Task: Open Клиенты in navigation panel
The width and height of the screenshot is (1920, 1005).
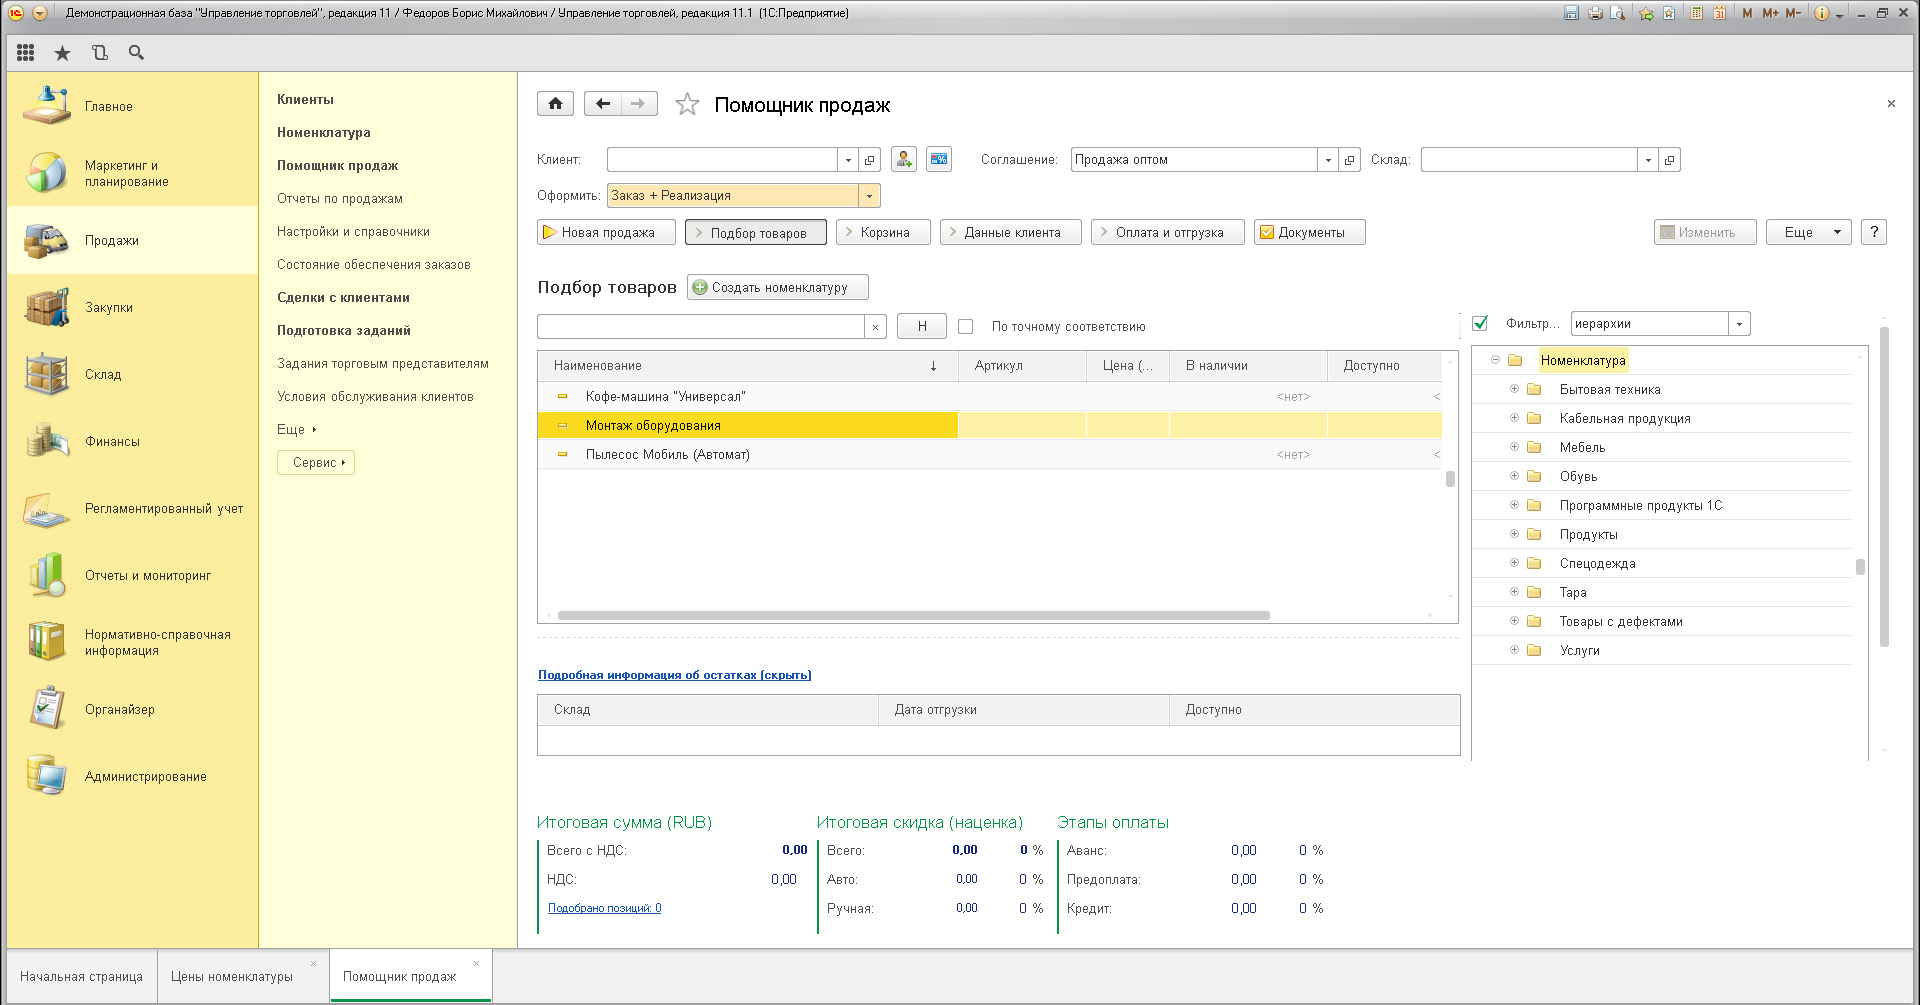Action: [305, 99]
